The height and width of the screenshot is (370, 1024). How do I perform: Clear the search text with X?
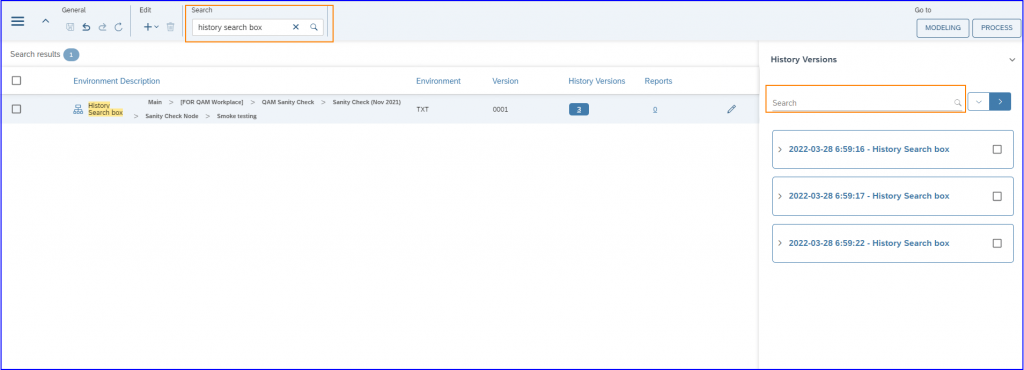pos(296,27)
